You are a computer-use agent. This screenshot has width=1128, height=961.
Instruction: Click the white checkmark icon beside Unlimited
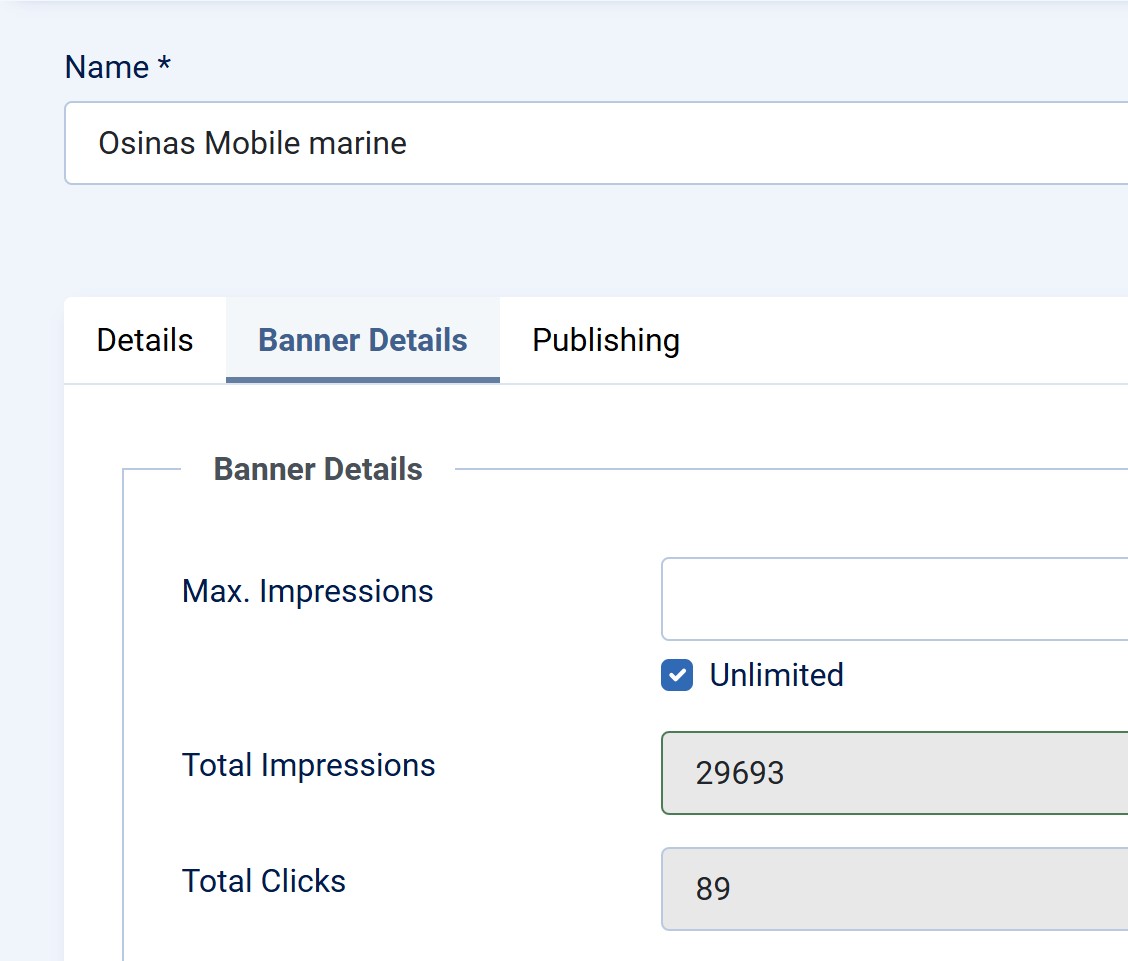tap(677, 675)
